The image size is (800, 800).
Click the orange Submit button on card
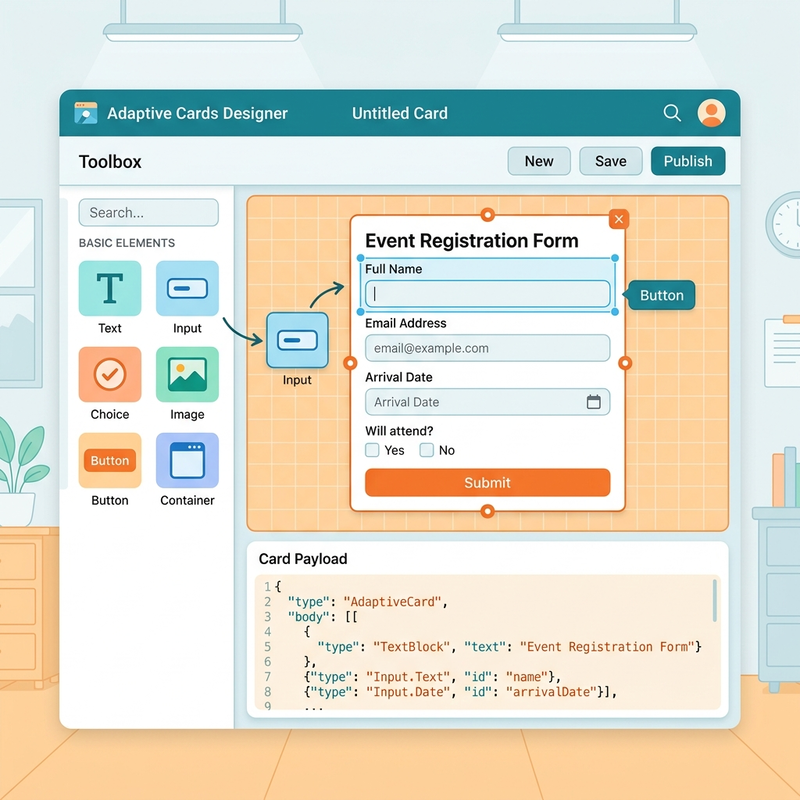[487, 483]
